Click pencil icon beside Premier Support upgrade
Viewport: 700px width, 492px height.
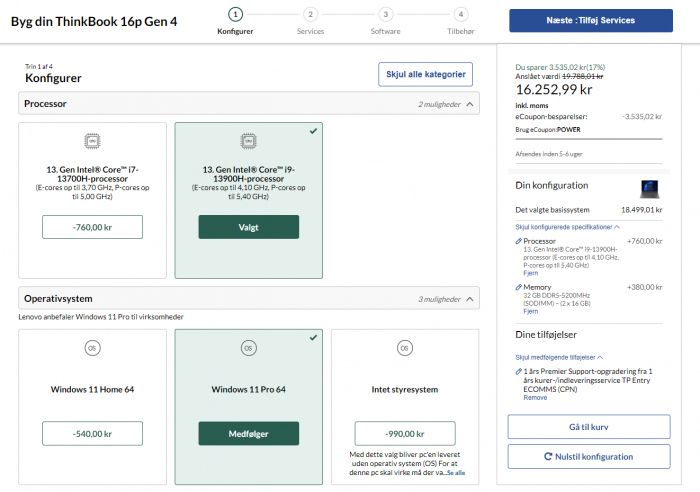click(518, 371)
